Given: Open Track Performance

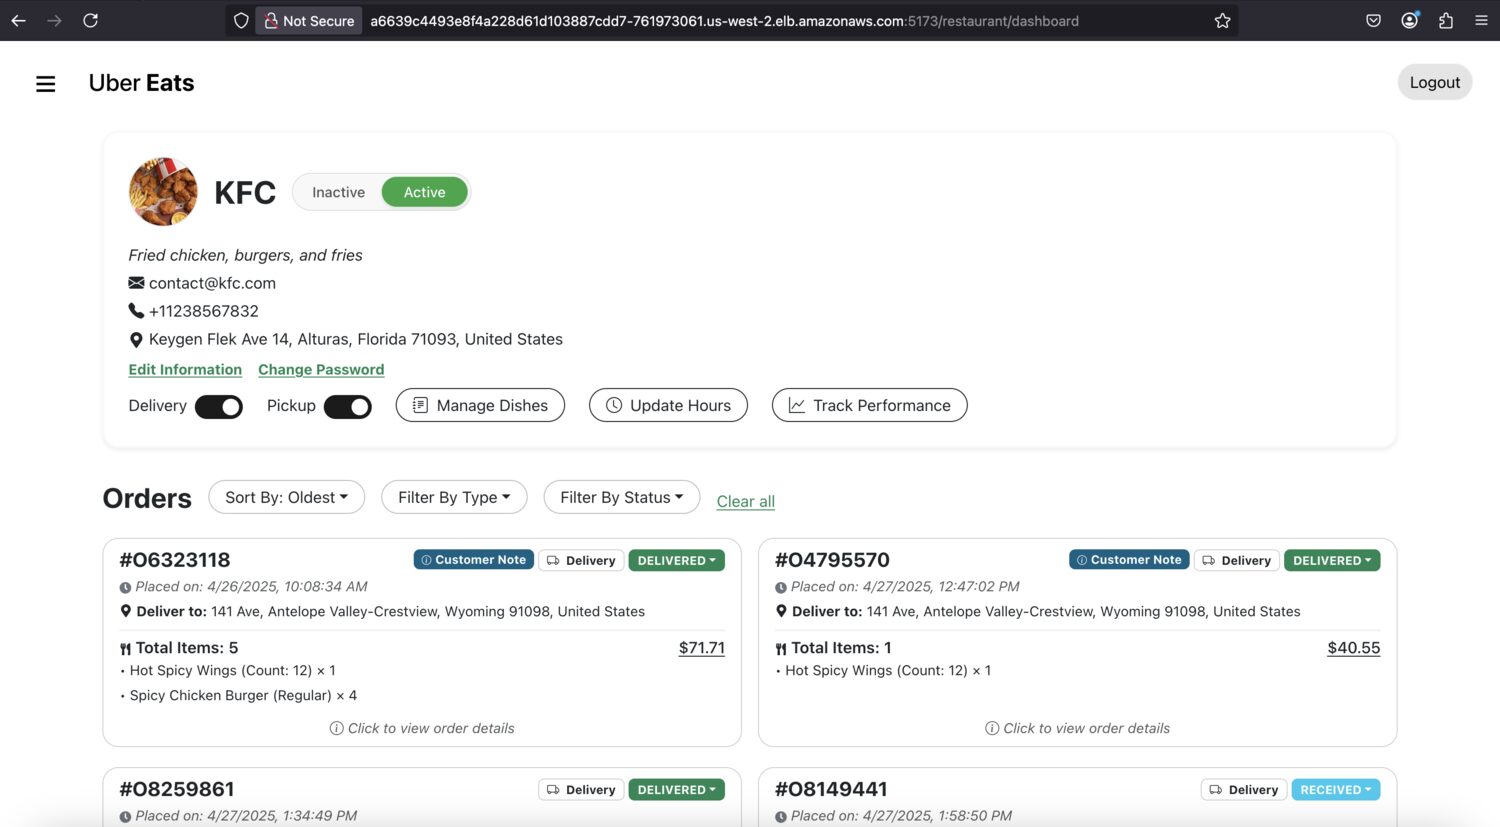Looking at the screenshot, I should [x=870, y=405].
